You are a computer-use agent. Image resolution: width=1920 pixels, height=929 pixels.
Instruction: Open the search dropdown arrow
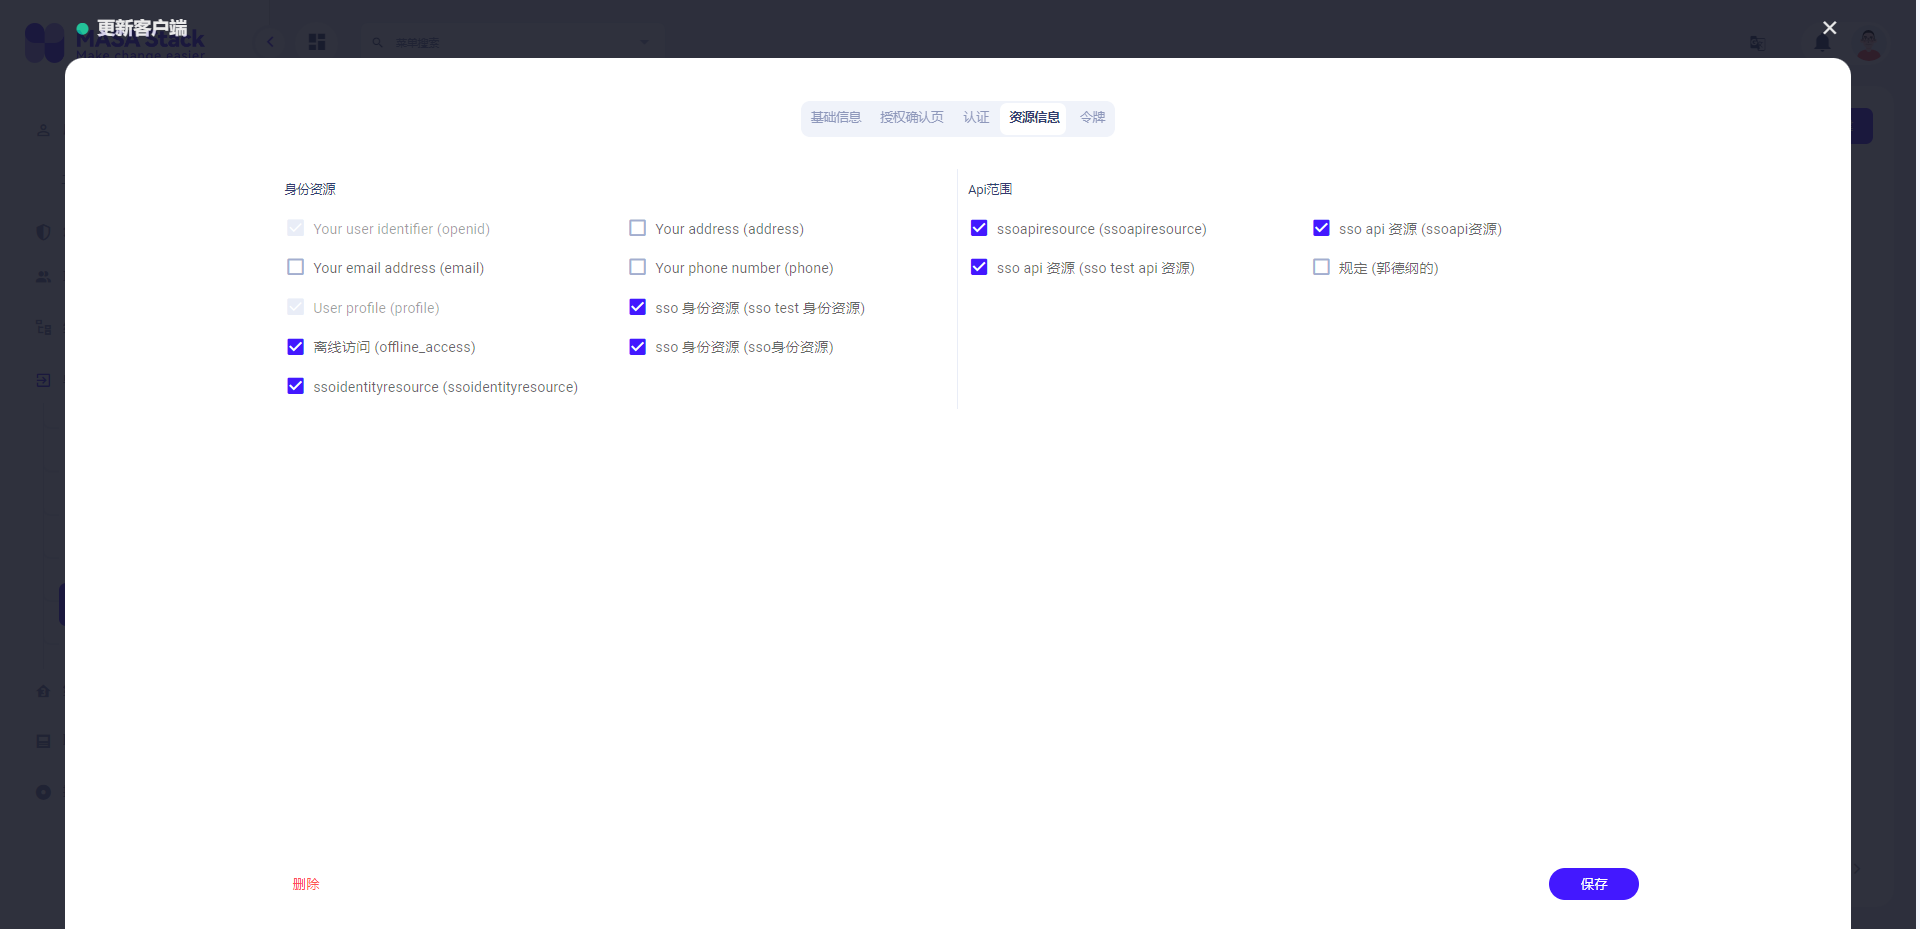click(x=643, y=42)
